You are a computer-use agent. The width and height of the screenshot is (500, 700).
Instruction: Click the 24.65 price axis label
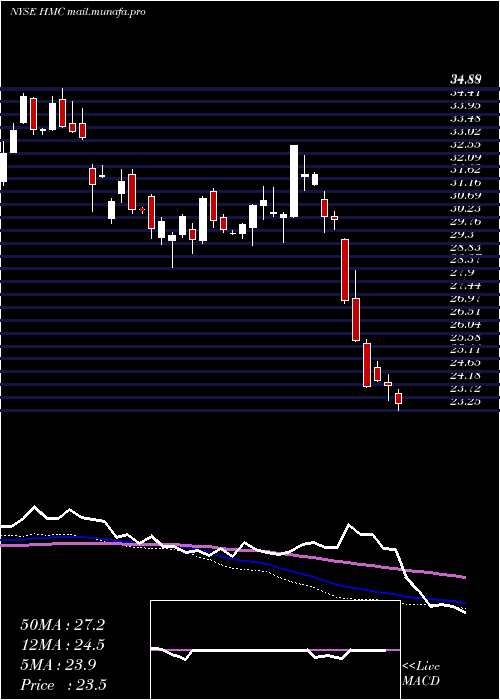(466, 363)
